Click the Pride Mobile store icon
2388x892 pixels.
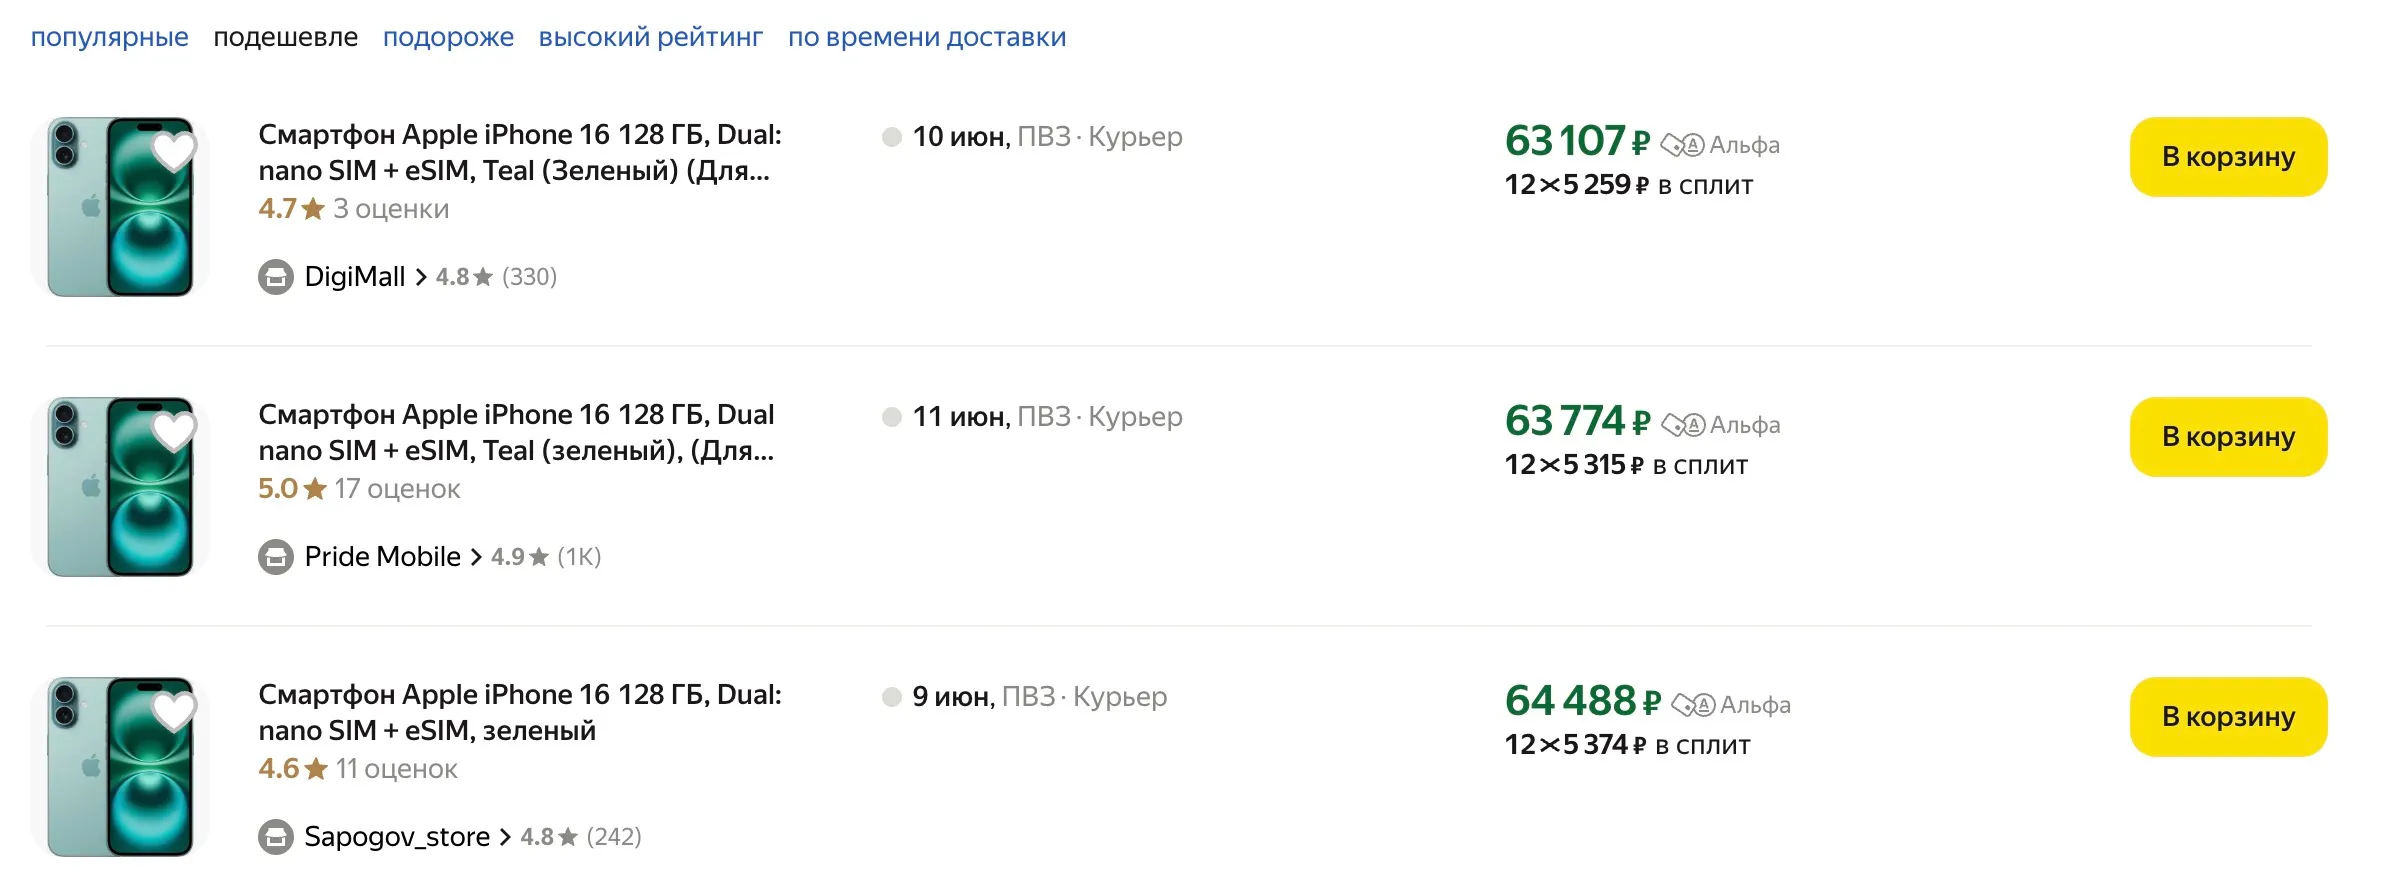click(x=276, y=557)
